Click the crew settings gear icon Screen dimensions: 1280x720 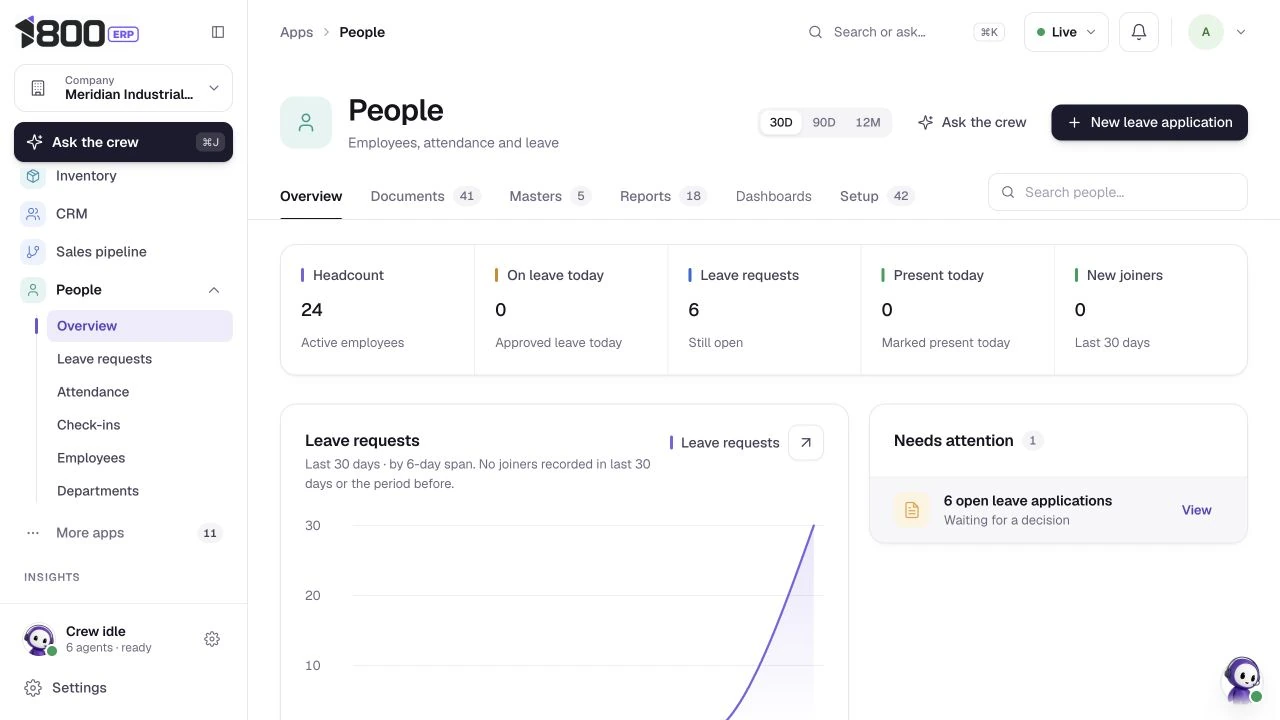(x=212, y=639)
